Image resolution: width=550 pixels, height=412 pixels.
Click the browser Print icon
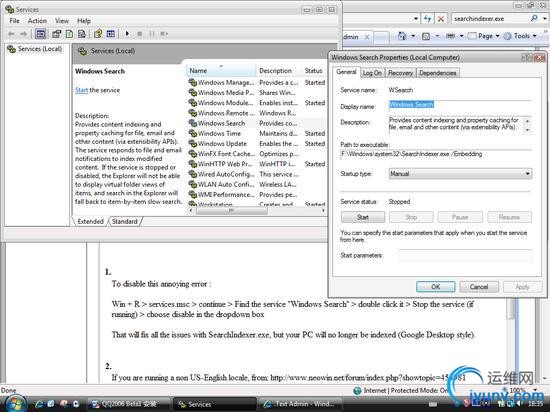point(450,36)
